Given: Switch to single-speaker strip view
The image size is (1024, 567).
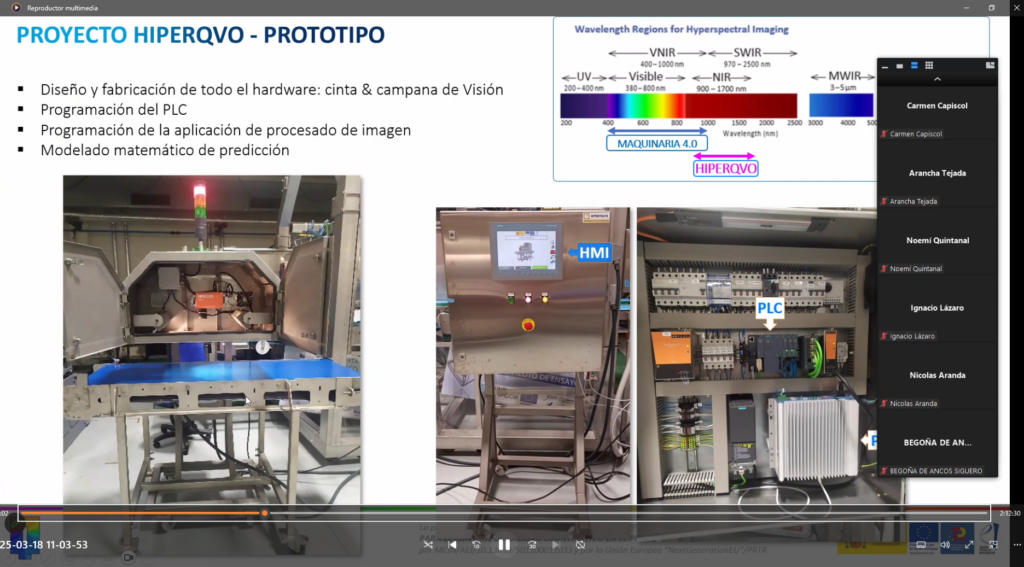Looking at the screenshot, I should (900, 65).
